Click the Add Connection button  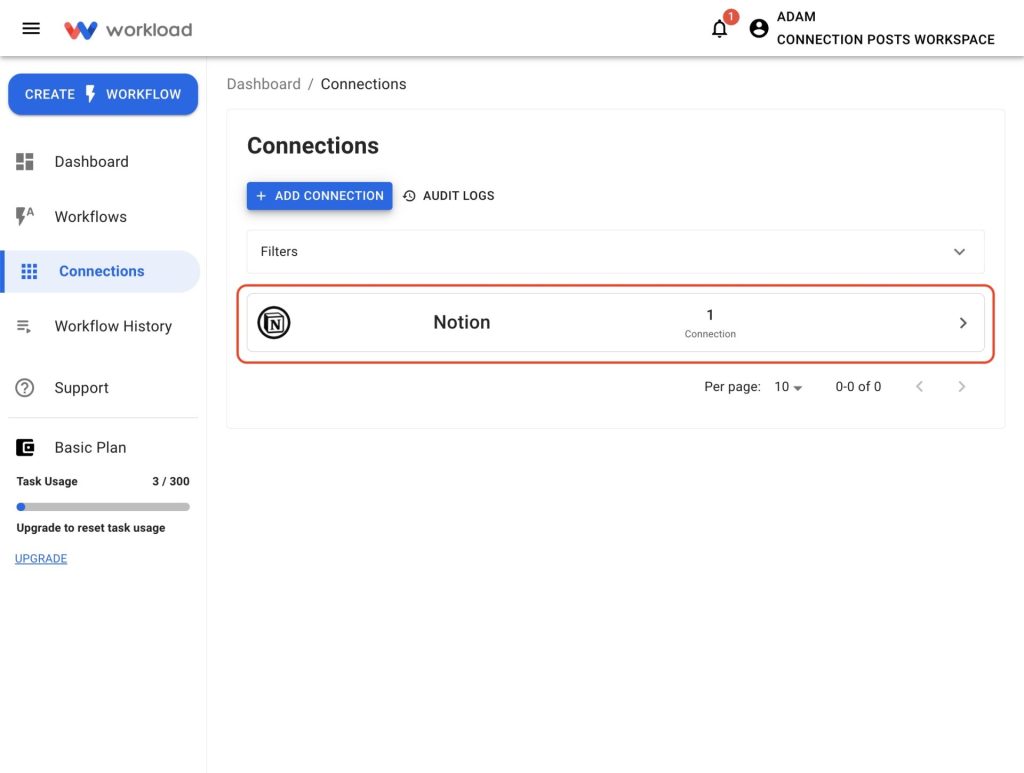click(319, 196)
